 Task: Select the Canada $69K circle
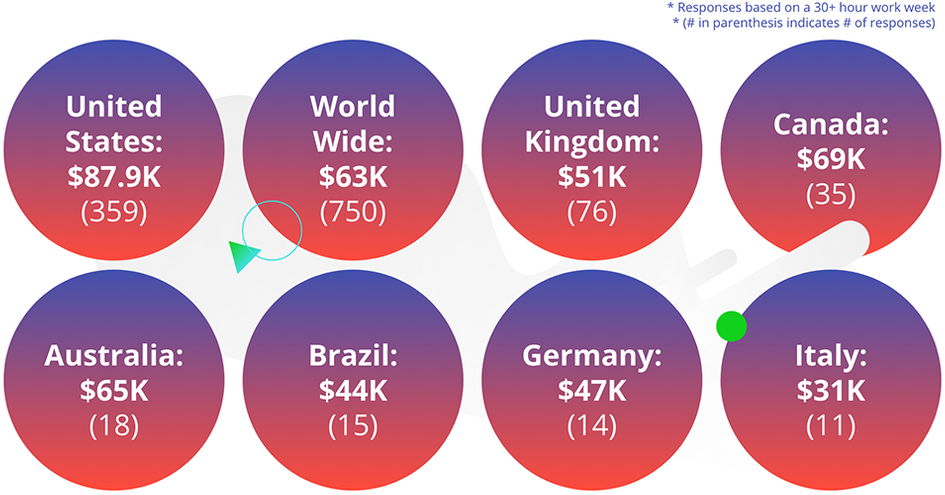pyautogui.click(x=830, y=148)
